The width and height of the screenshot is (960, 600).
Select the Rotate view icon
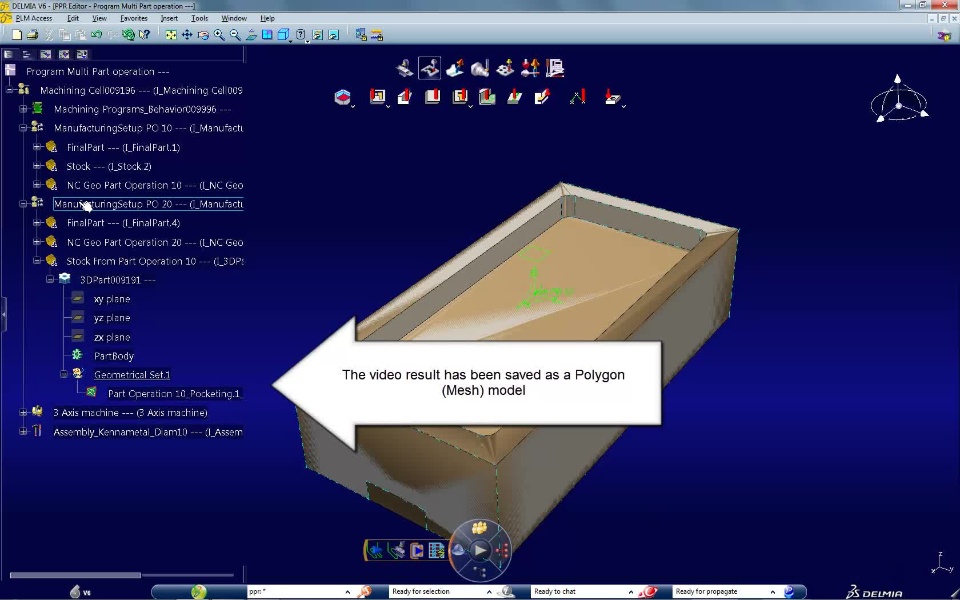point(203,35)
